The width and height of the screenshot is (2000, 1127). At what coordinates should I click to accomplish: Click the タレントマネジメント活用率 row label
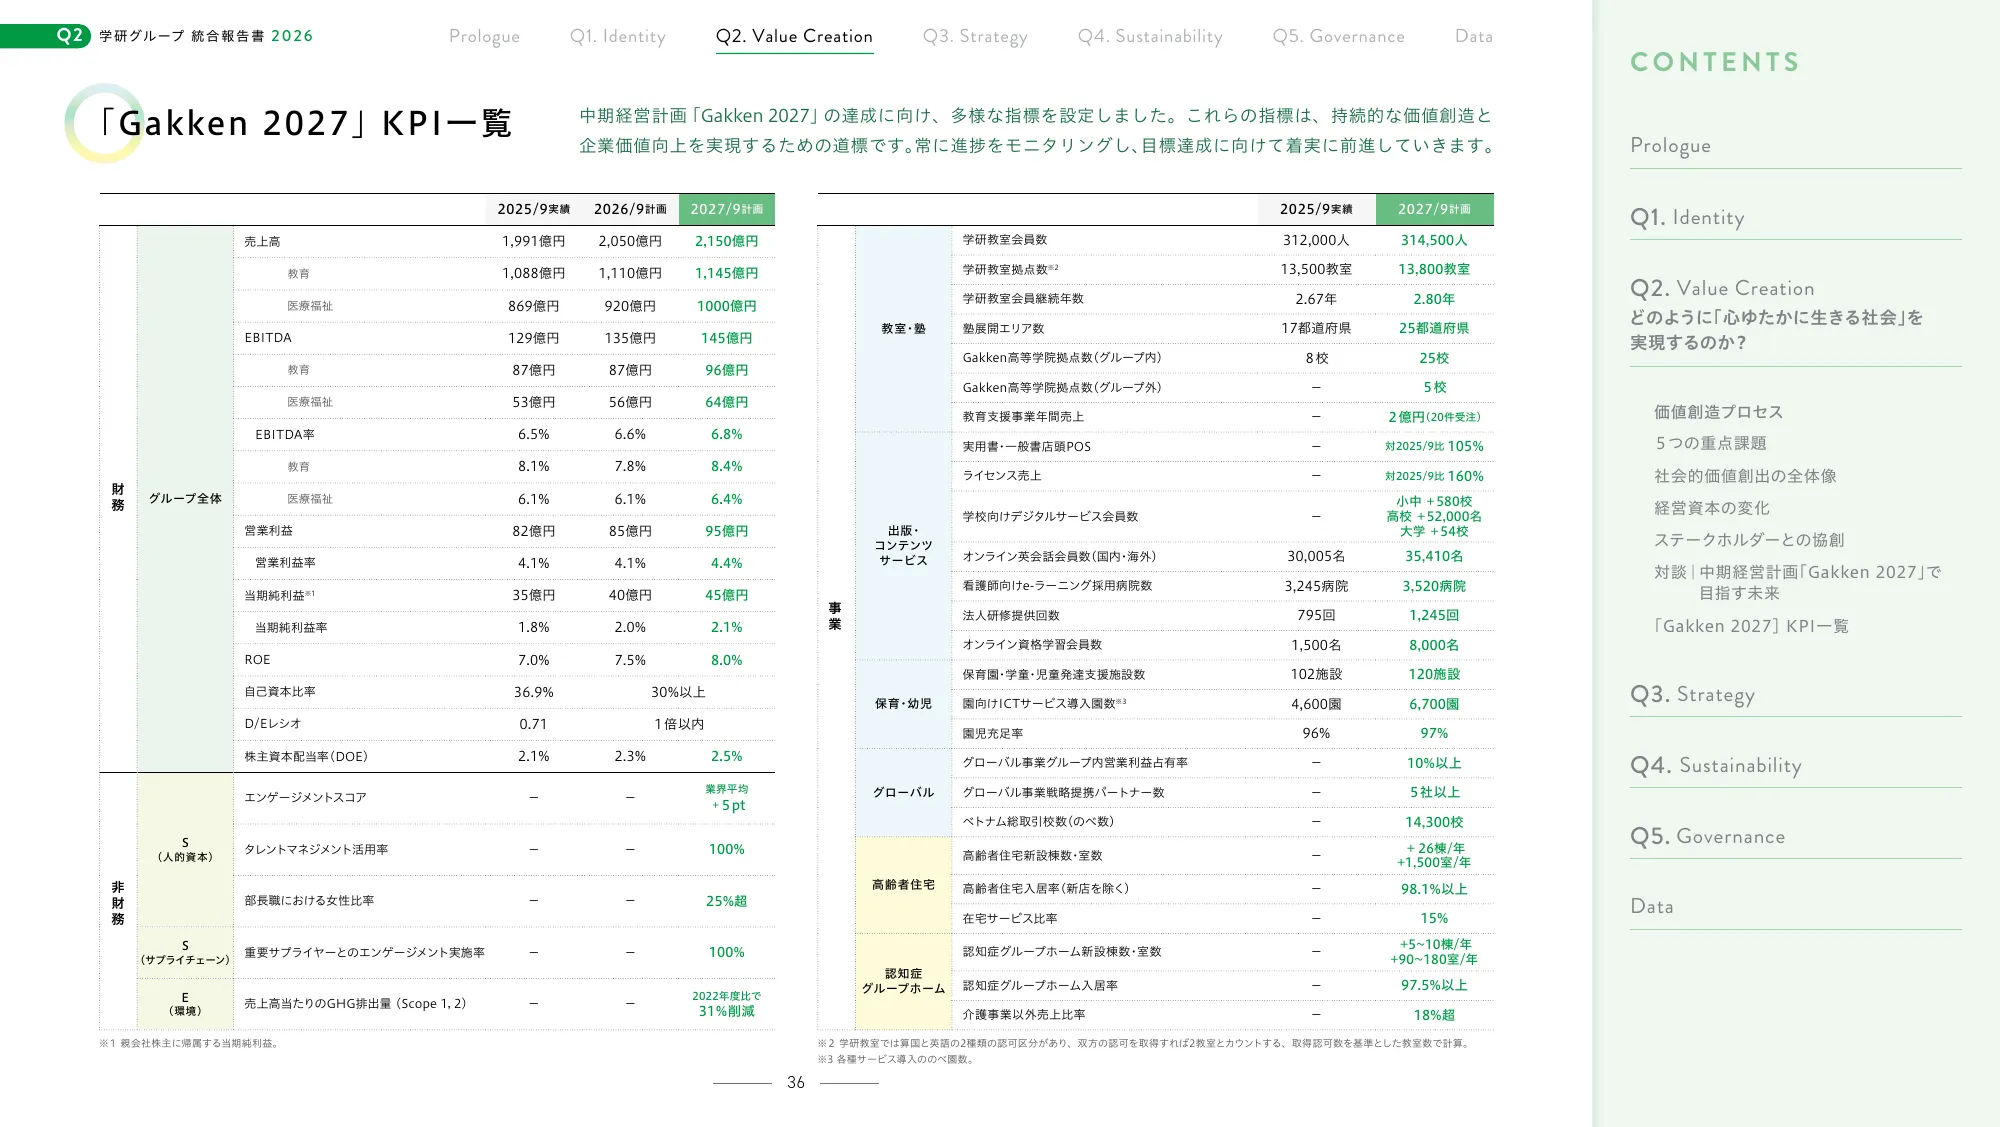coord(316,850)
